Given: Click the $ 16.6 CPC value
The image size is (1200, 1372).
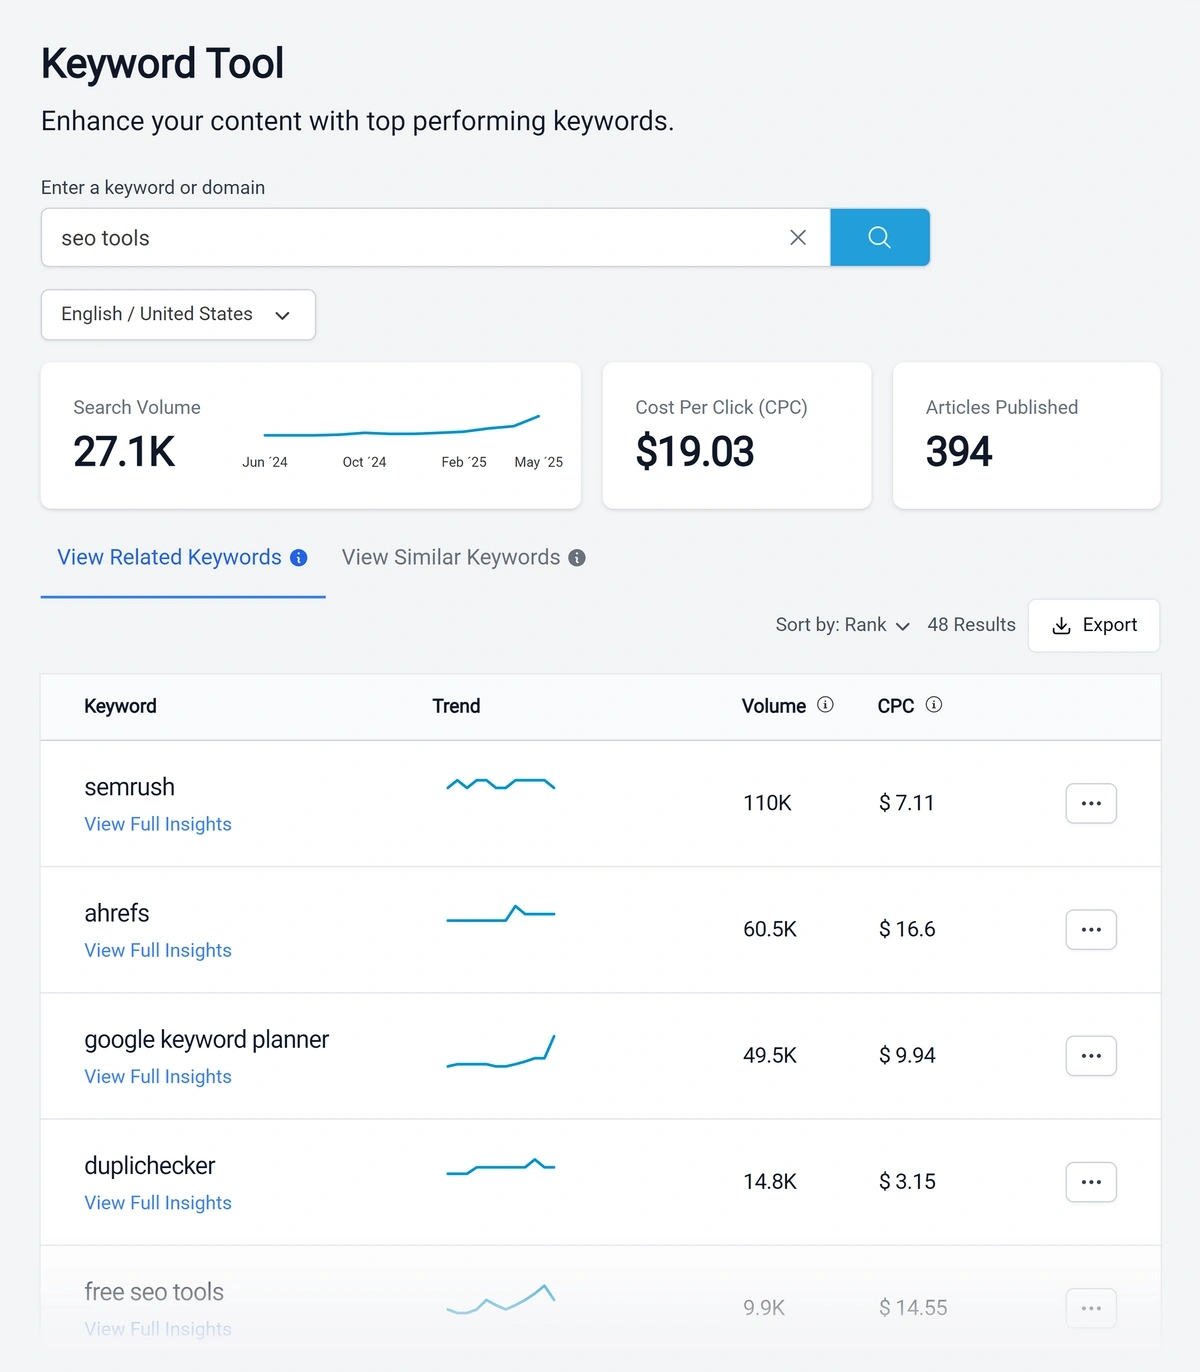Looking at the screenshot, I should tap(907, 929).
